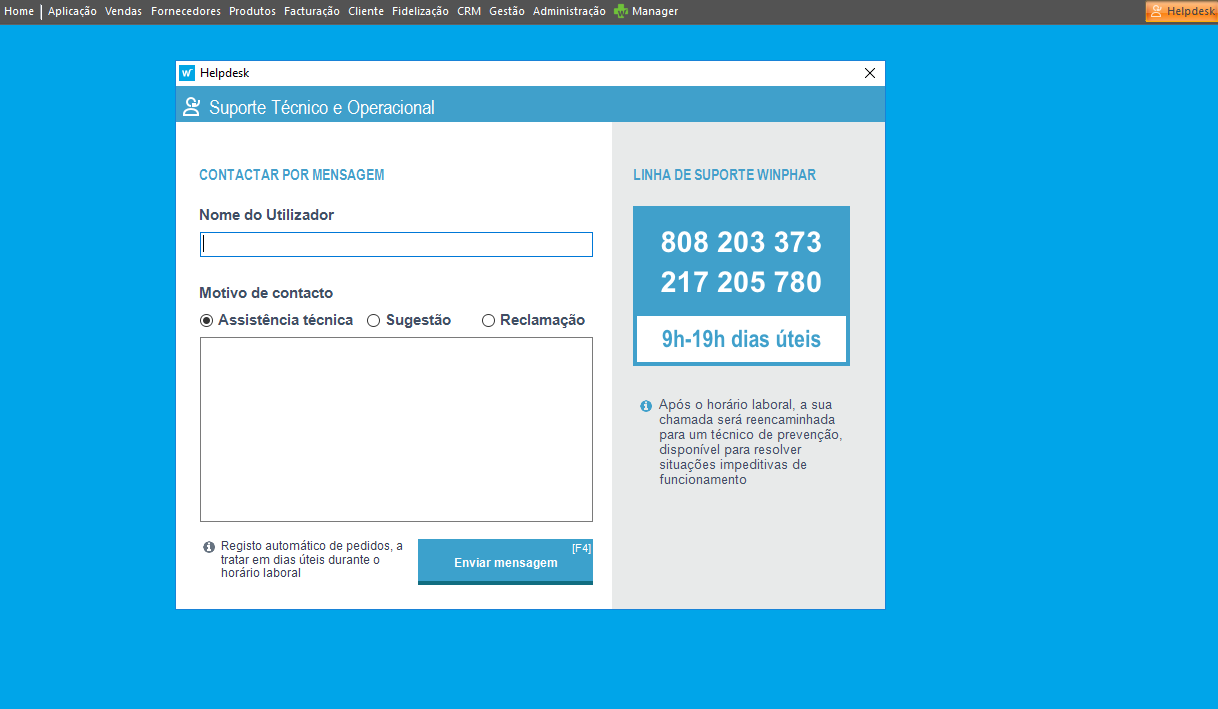The height and width of the screenshot is (709, 1218).
Task: Click the user icon beside Suporte Técnico header
Action: coord(191,107)
